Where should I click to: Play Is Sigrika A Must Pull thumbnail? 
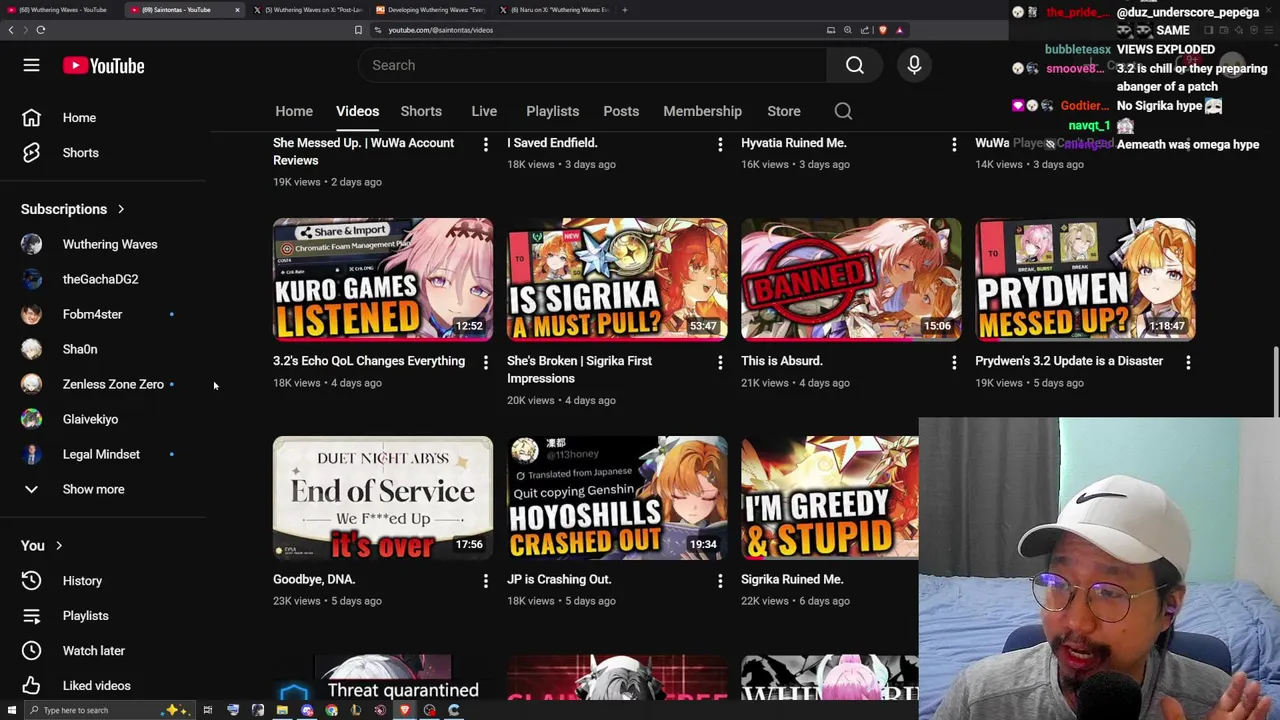click(617, 280)
